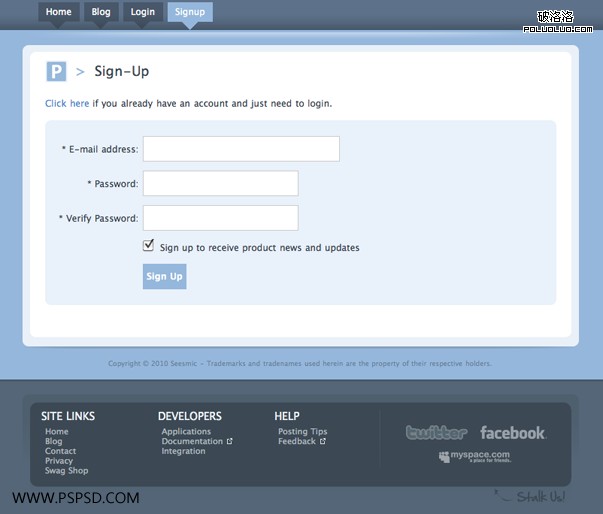Go to Privacy in Site Links
Screen dimensions: 603x514
pos(59,461)
